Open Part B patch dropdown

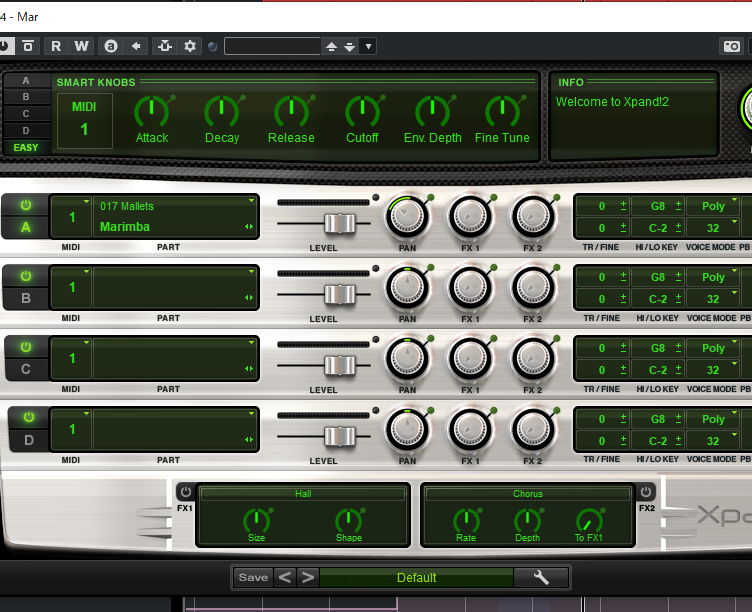click(251, 272)
